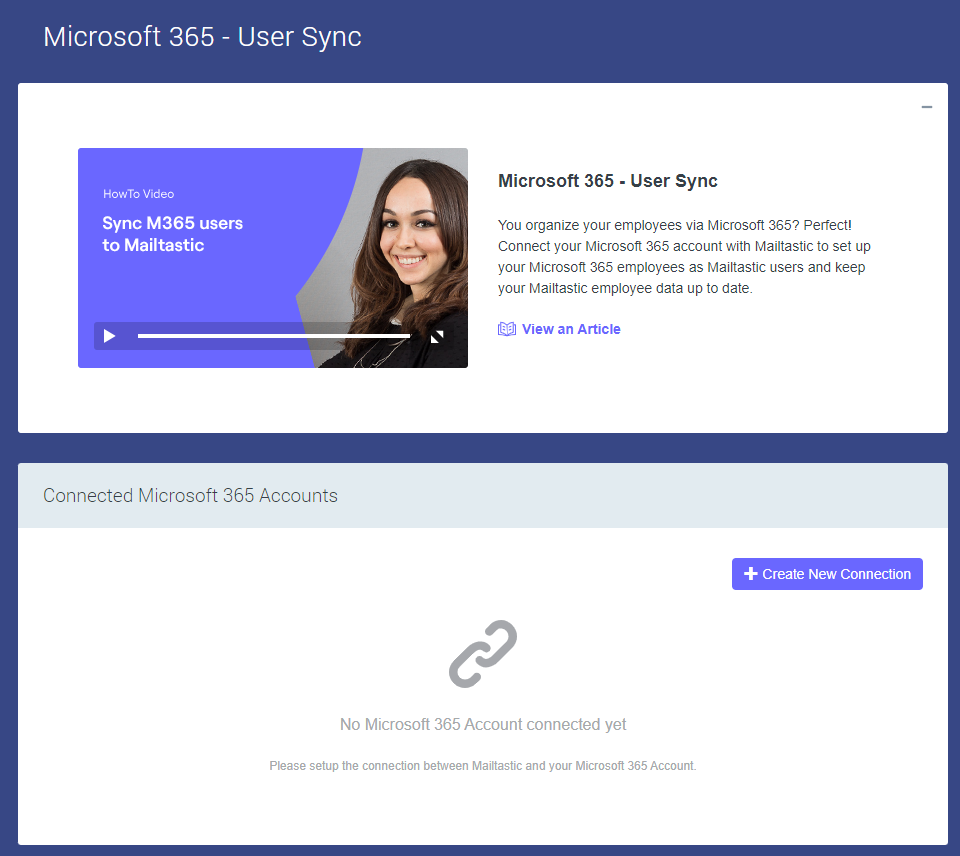This screenshot has height=856, width=960.
Task: Click the bold Microsoft 365 - User Sync heading
Action: tap(607, 181)
